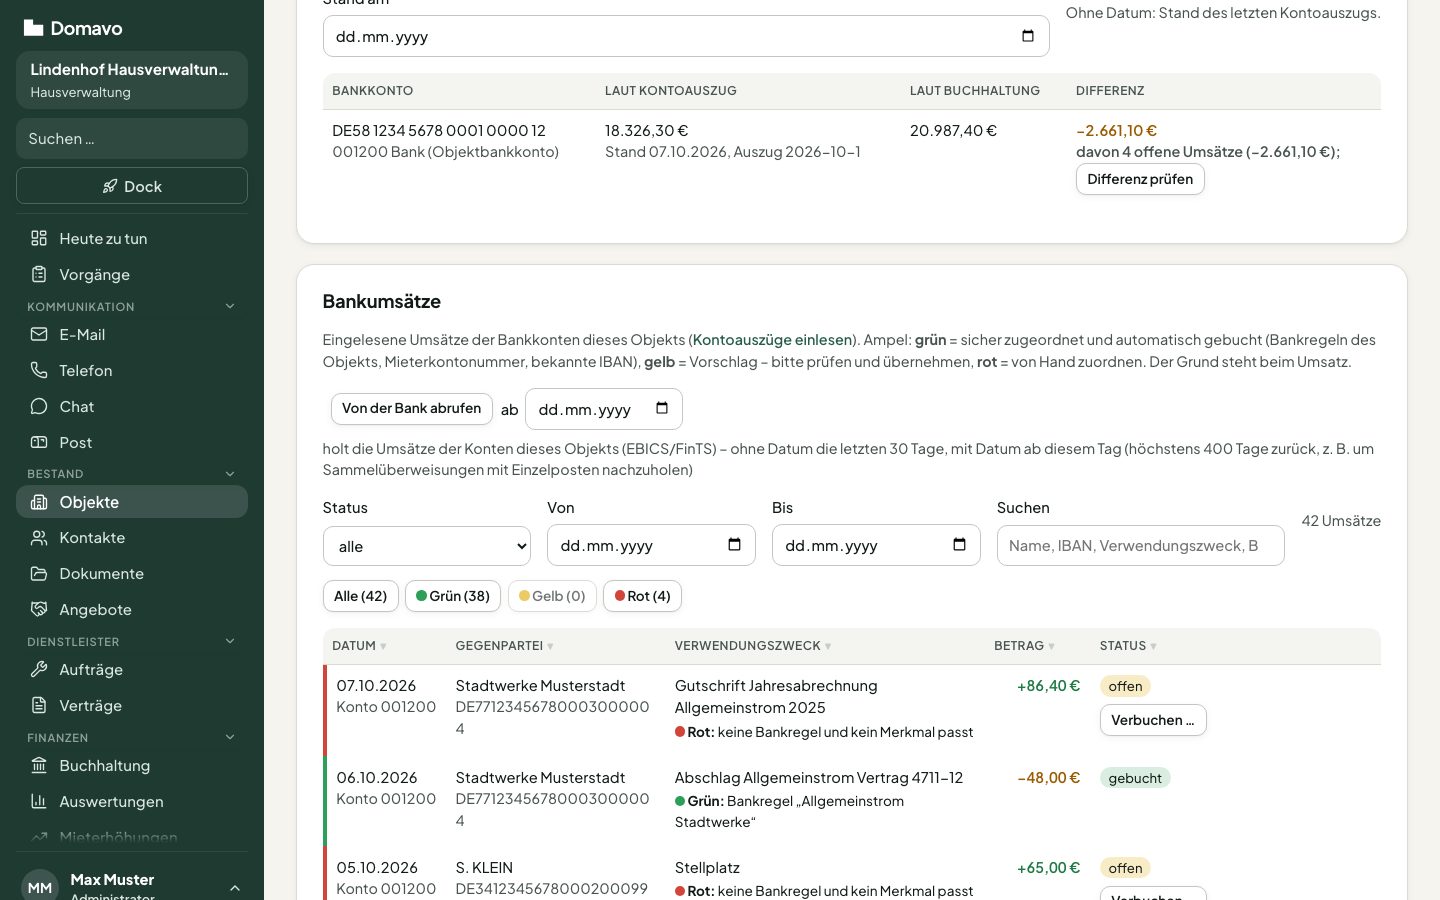The image size is (1440, 900).
Task: Focus the sidebar Suchen field
Action: (132, 139)
